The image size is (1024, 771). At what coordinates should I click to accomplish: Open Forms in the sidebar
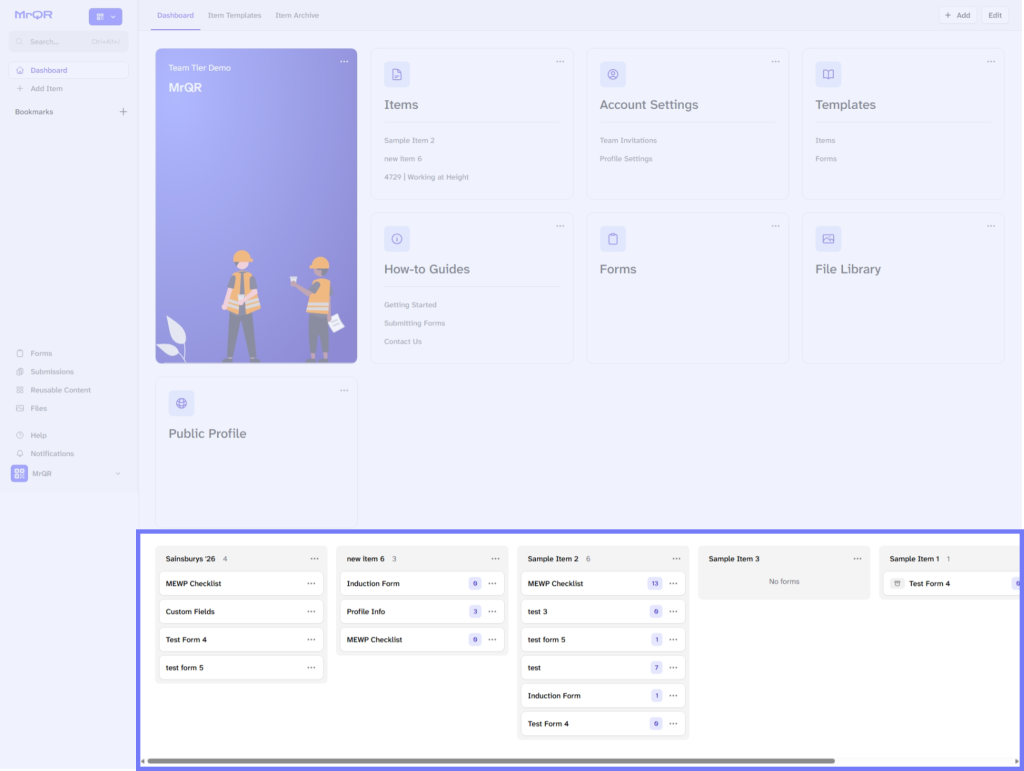point(40,353)
